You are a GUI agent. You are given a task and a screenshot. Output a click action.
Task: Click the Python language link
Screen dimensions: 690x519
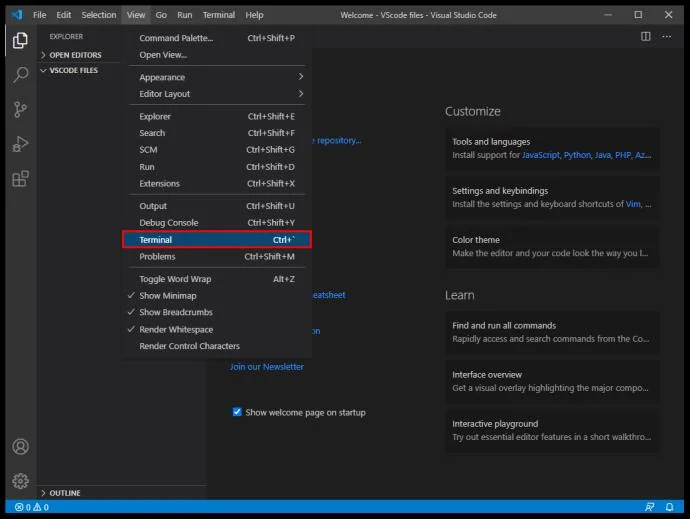577,155
